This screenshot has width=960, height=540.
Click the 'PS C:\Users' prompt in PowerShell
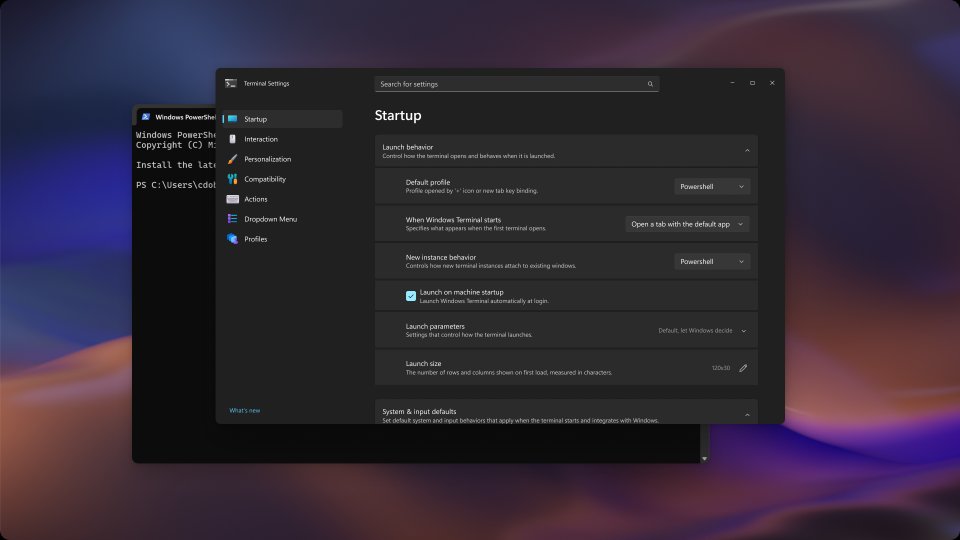176,185
